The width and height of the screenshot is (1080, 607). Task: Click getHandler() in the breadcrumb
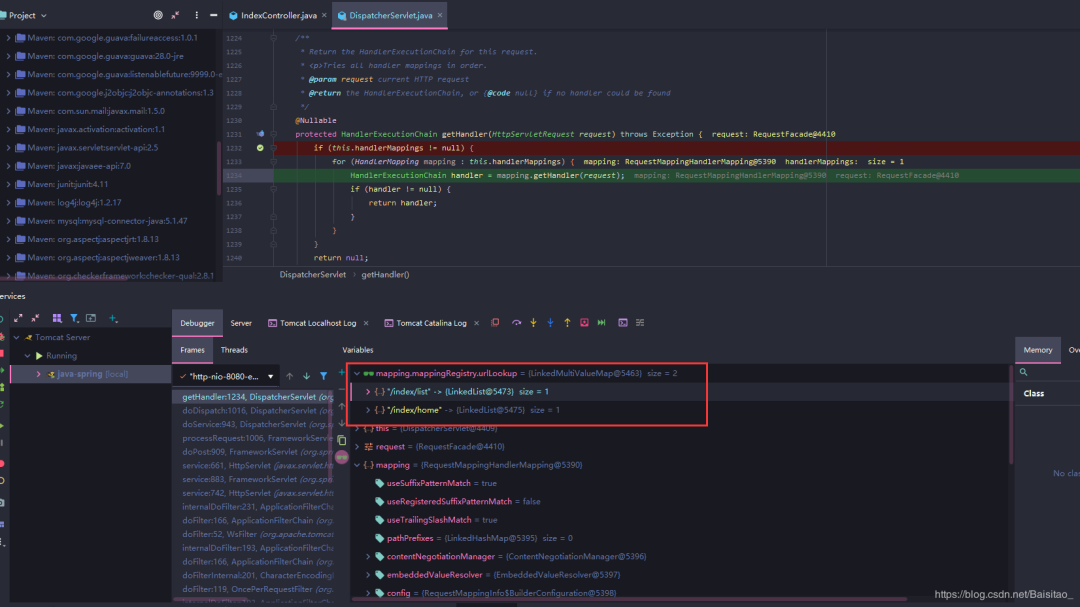tap(385, 274)
